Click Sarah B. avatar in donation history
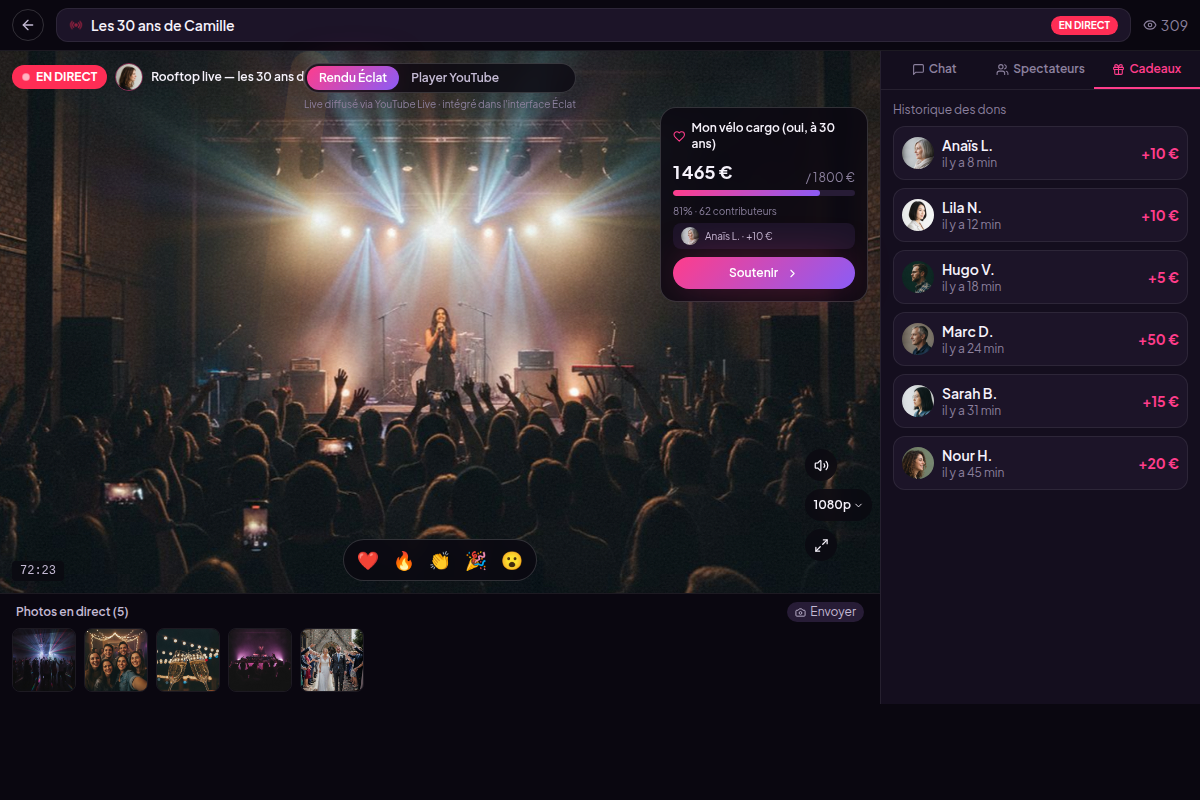This screenshot has height=800, width=1200. click(x=918, y=401)
